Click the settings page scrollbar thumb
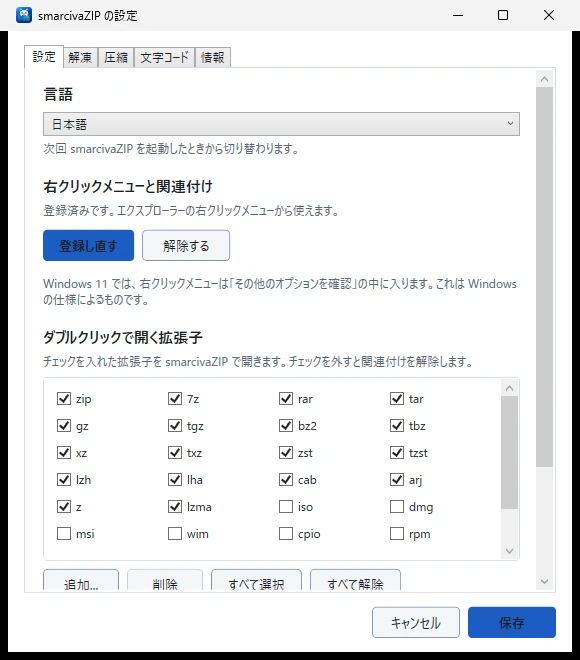Screen dimensions: 580x660 pos(544,277)
